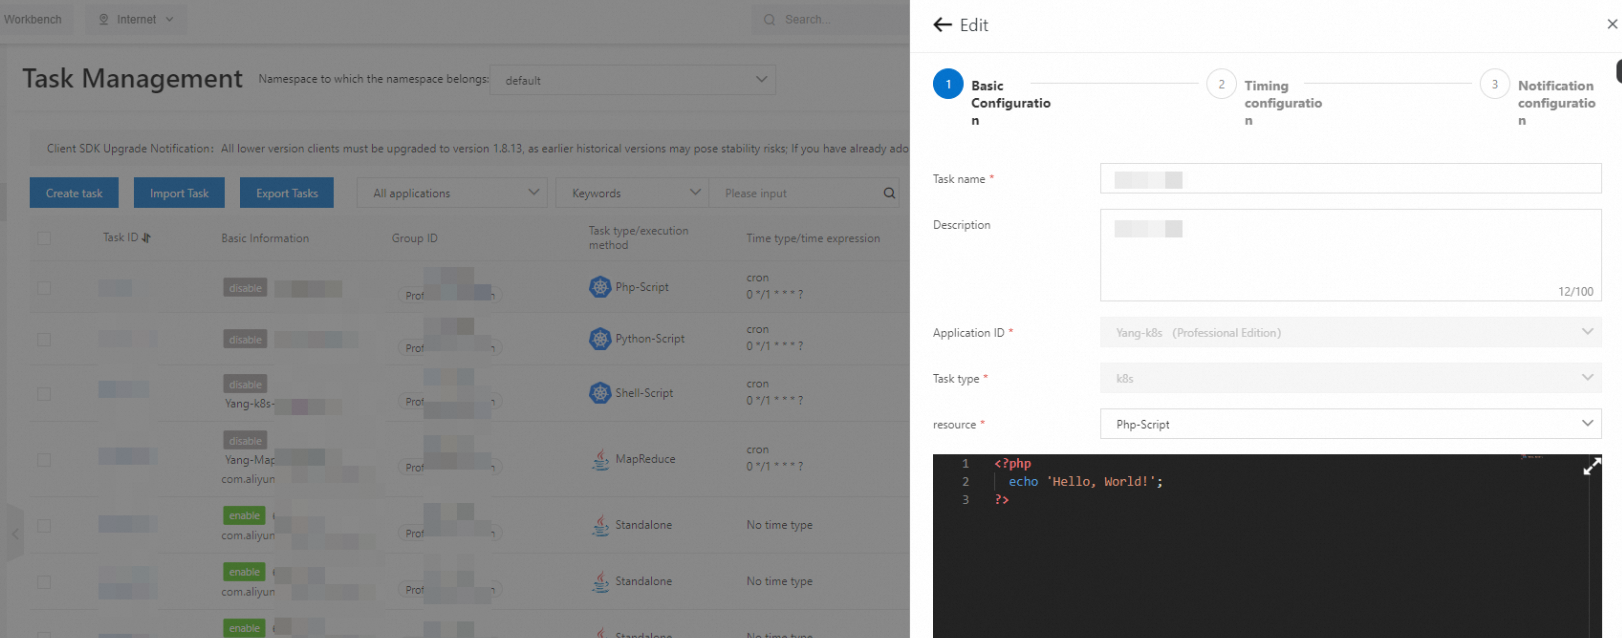Click Time type/time expression column header
The image size is (1622, 638).
tap(813, 238)
